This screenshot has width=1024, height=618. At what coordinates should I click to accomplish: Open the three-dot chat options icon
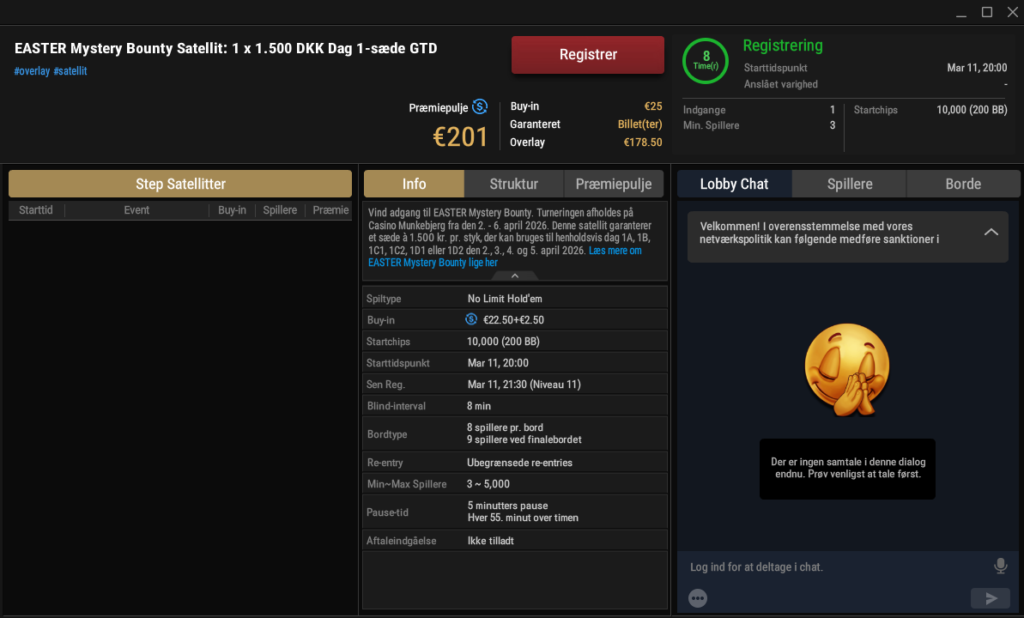point(698,598)
